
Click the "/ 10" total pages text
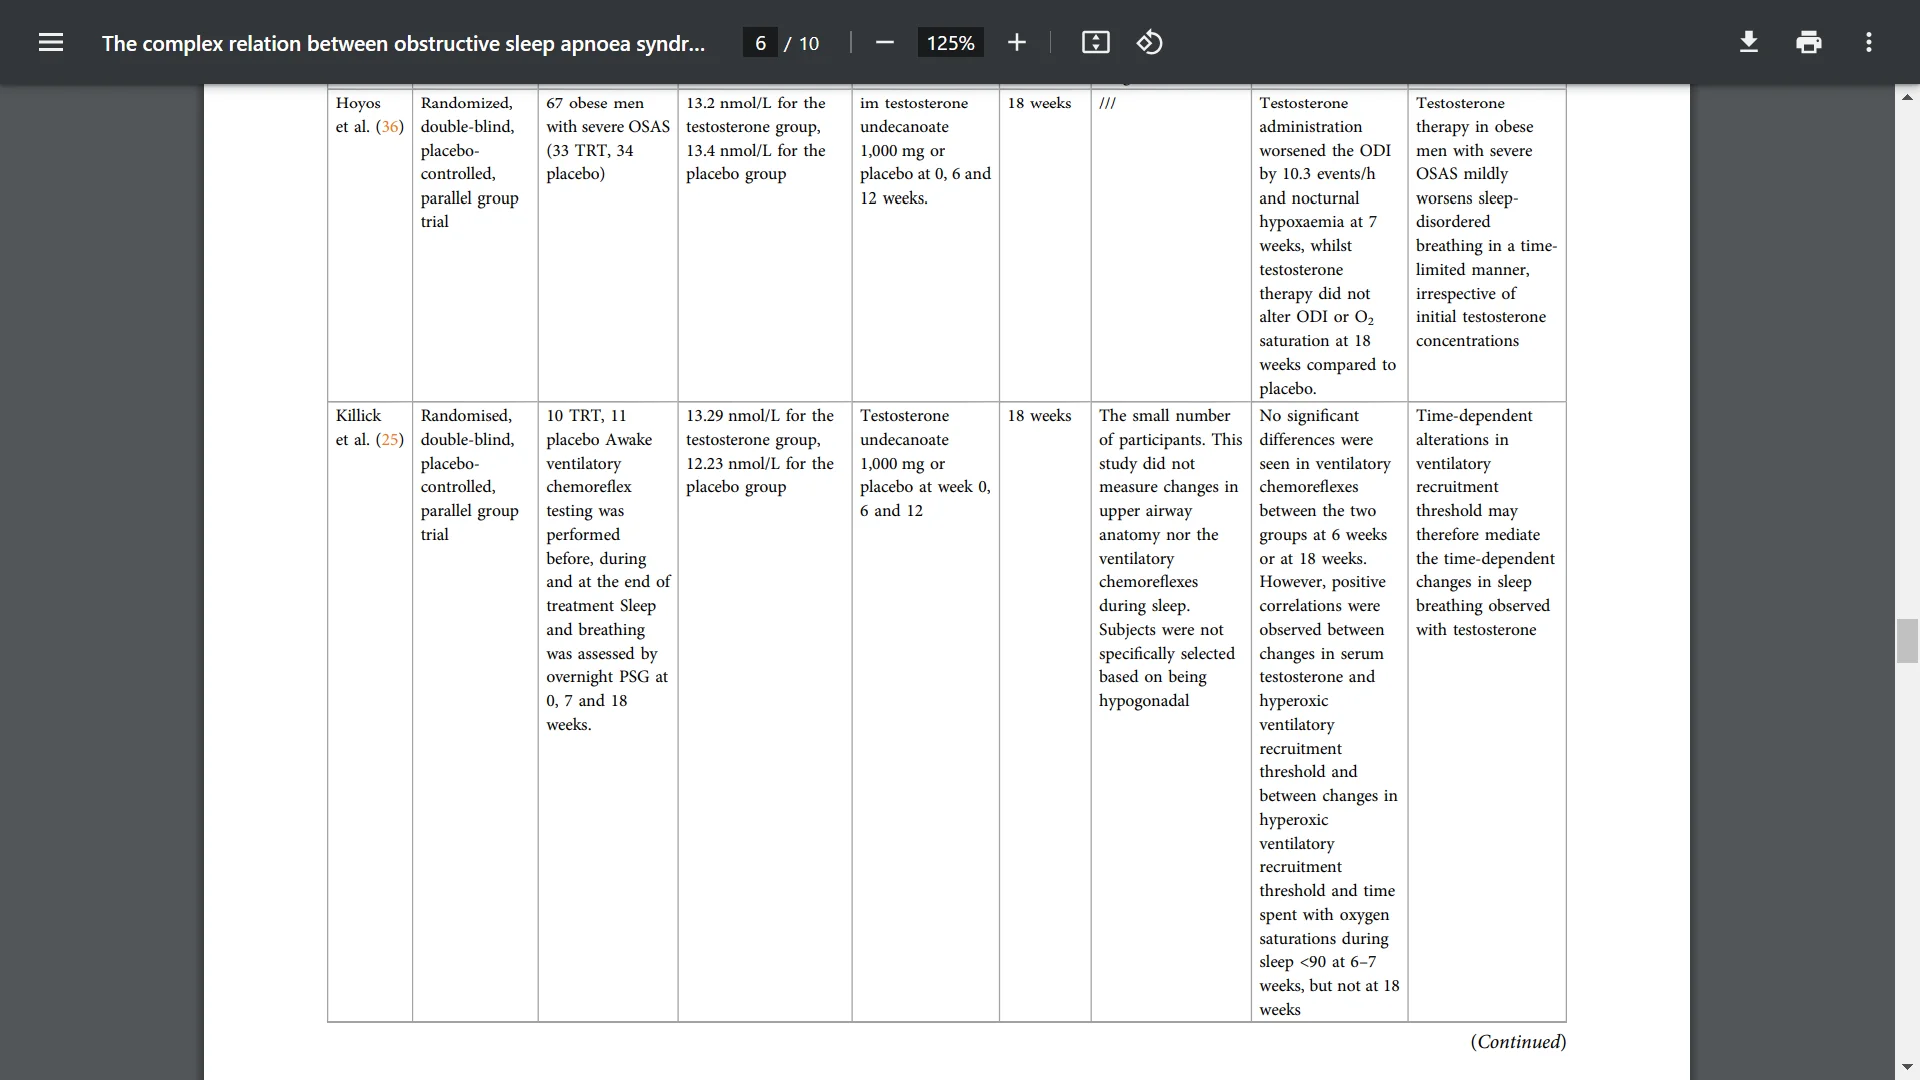point(801,43)
